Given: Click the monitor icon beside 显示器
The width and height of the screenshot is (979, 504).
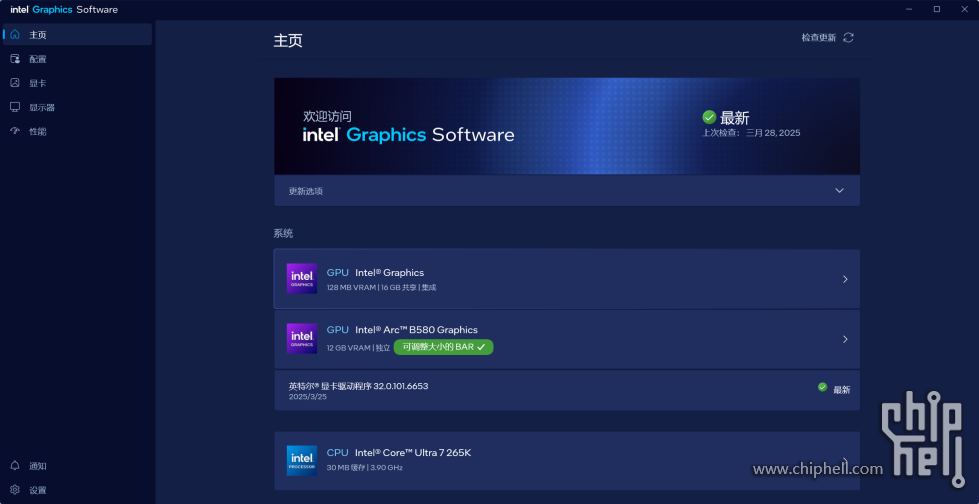Looking at the screenshot, I should [15, 107].
